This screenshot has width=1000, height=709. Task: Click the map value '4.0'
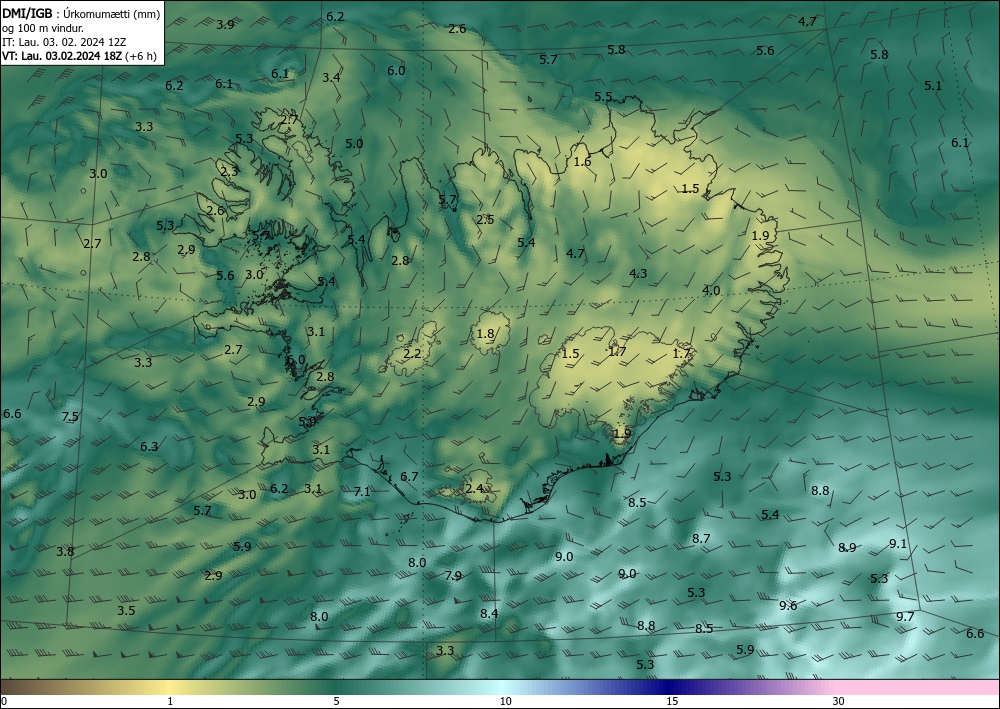pyautogui.click(x=711, y=291)
